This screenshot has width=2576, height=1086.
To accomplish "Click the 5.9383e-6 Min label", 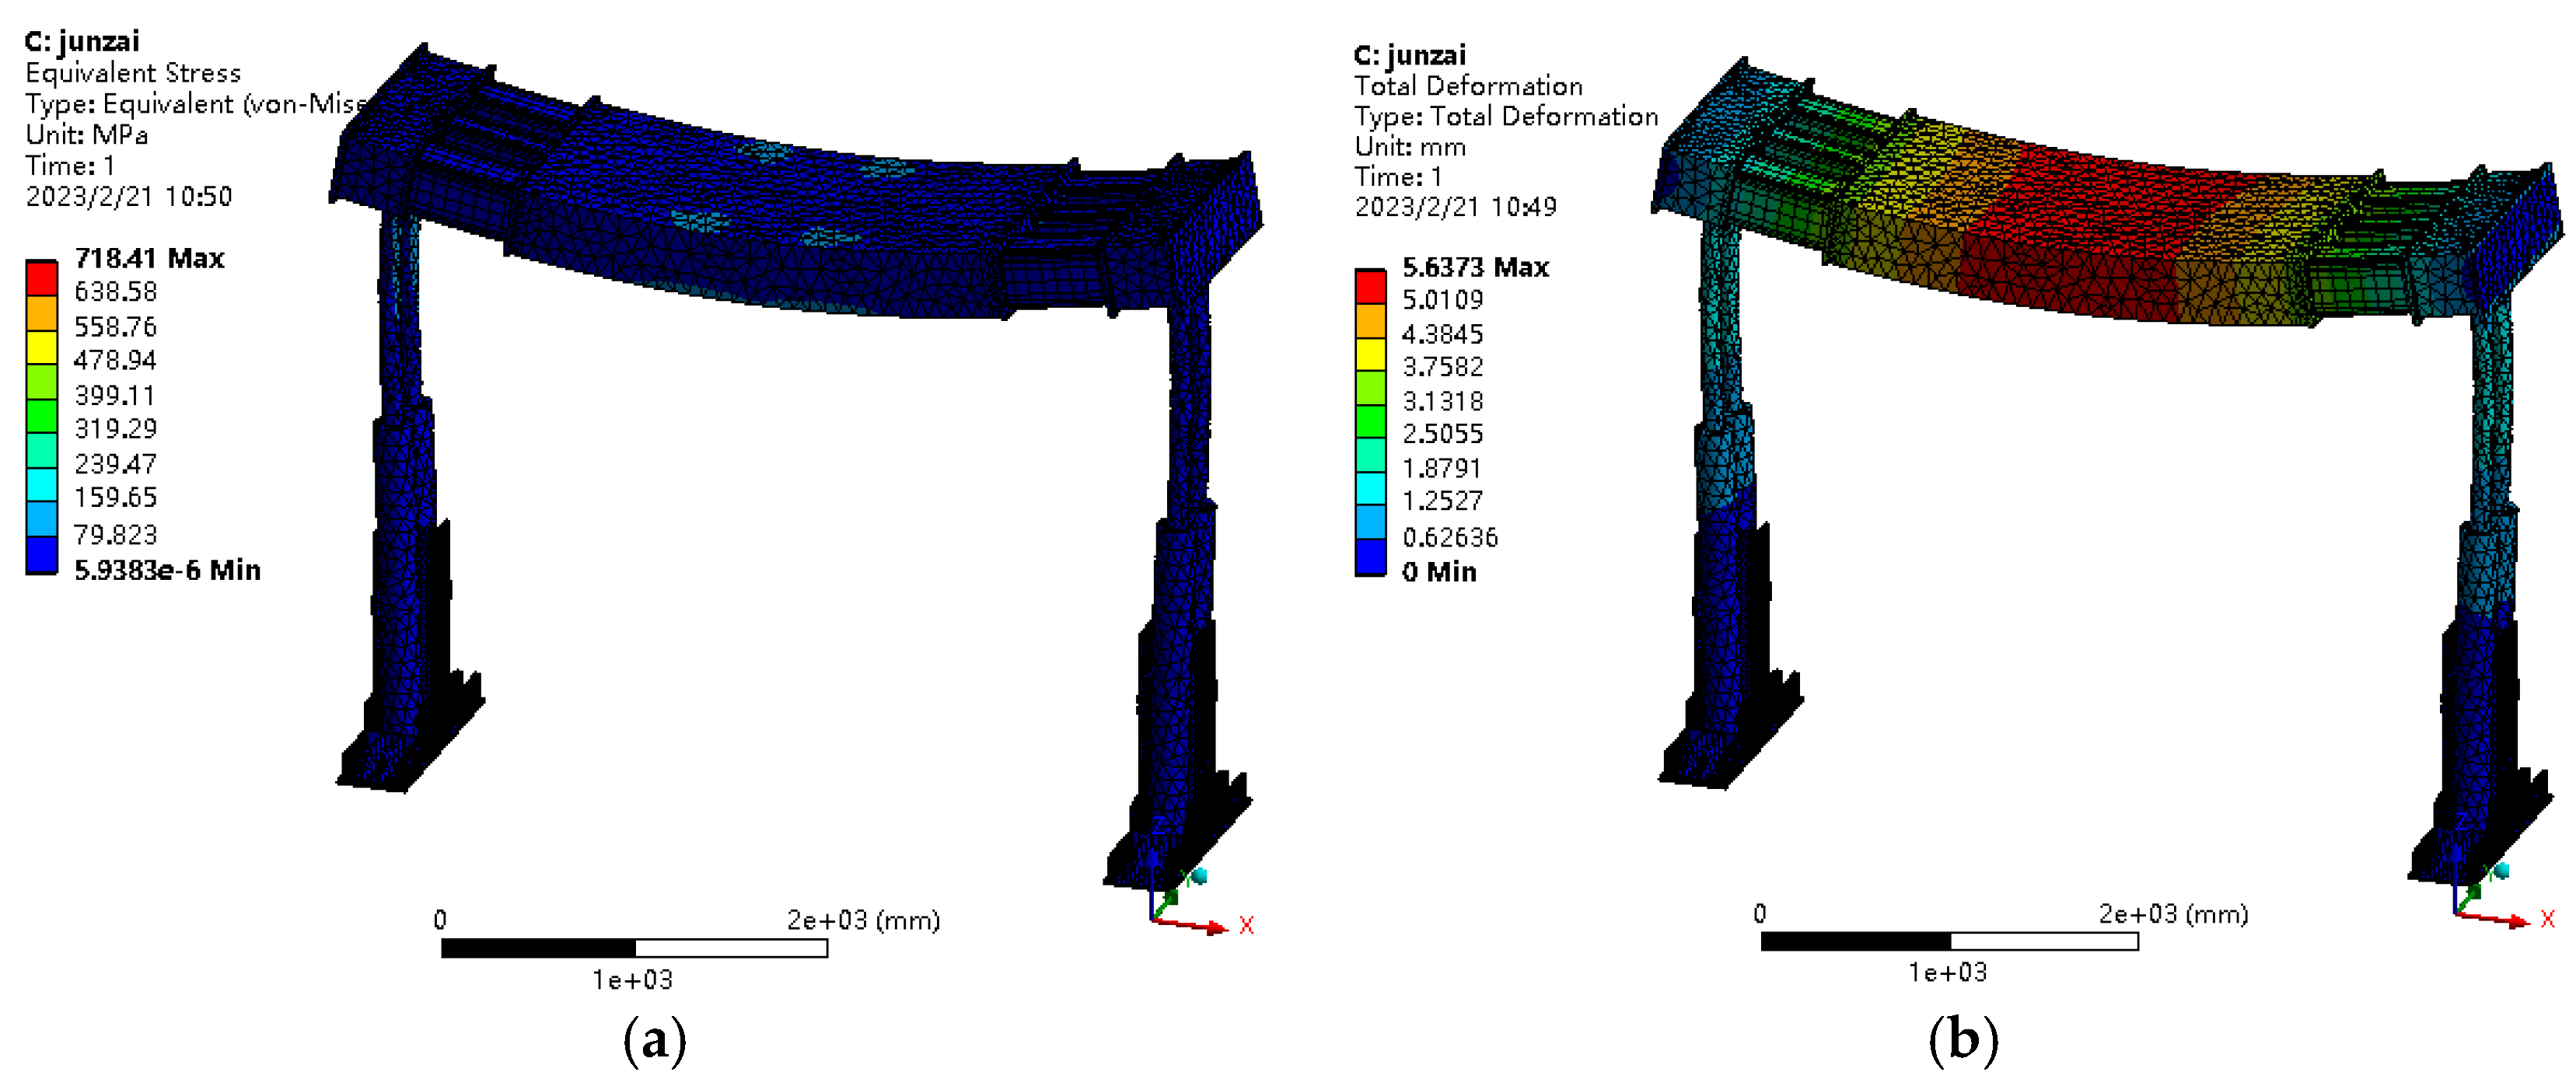I will coord(167,570).
